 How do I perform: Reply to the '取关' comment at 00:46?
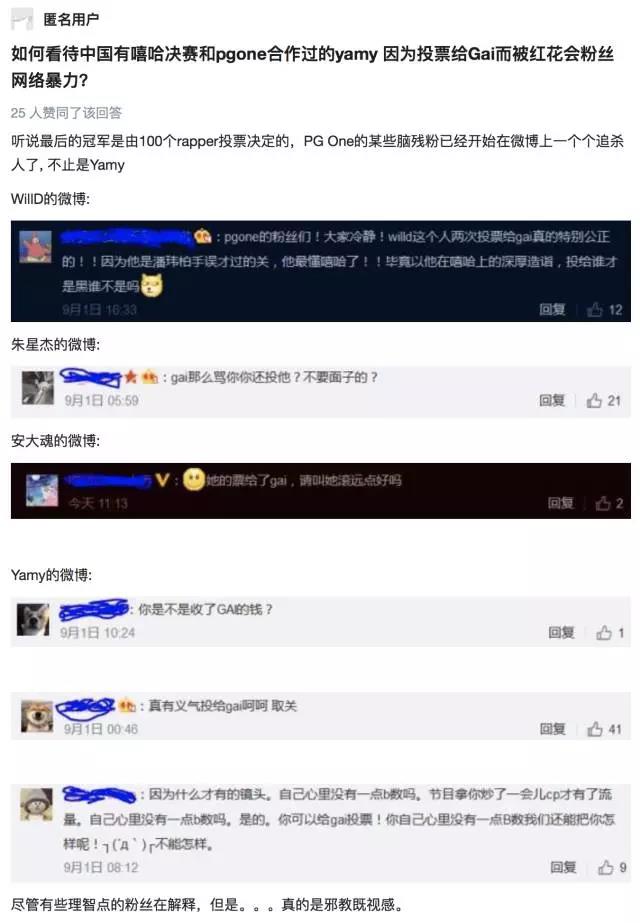pyautogui.click(x=553, y=729)
